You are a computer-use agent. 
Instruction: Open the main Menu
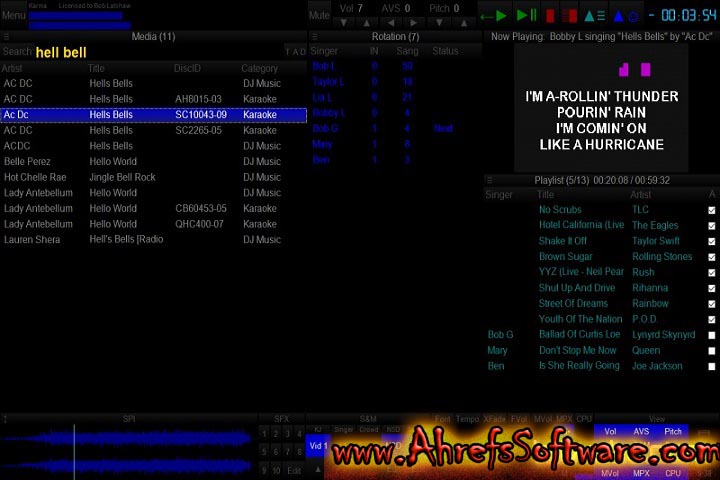pyautogui.click(x=14, y=15)
